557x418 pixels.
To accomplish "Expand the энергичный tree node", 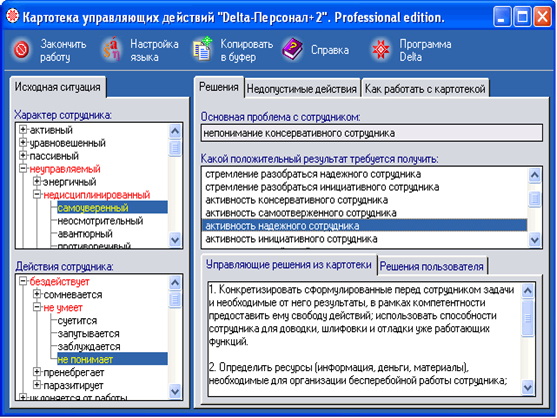I will pos(37,181).
